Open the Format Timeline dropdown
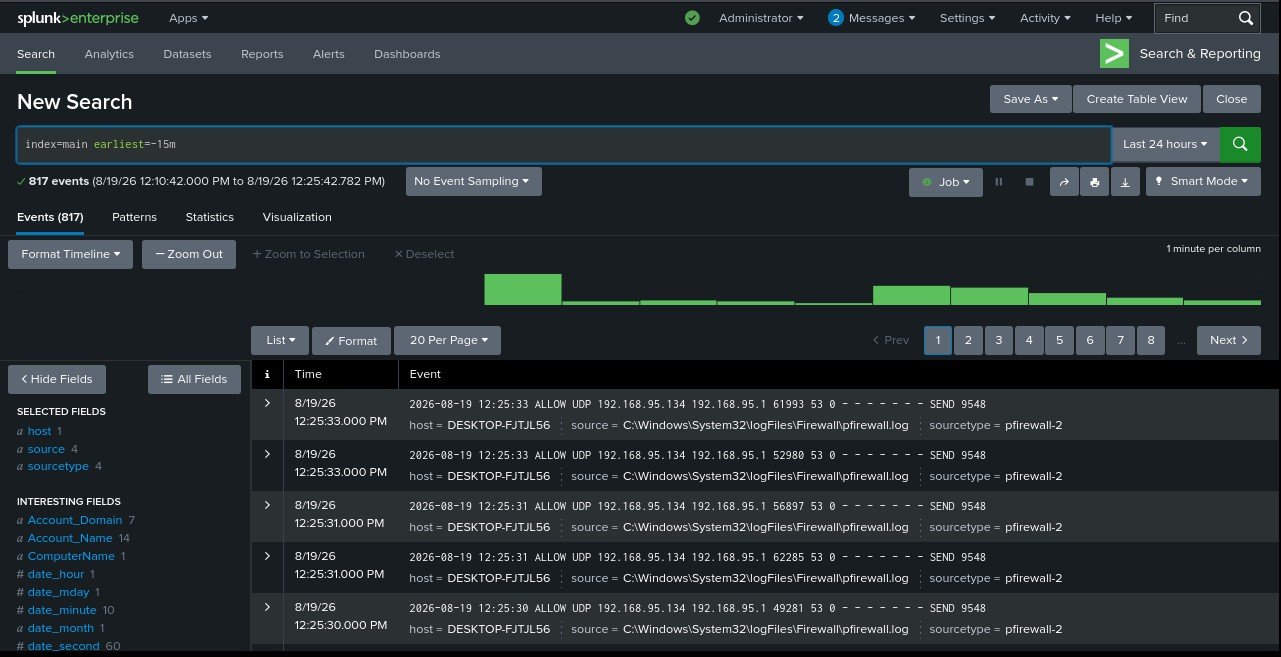 70,254
